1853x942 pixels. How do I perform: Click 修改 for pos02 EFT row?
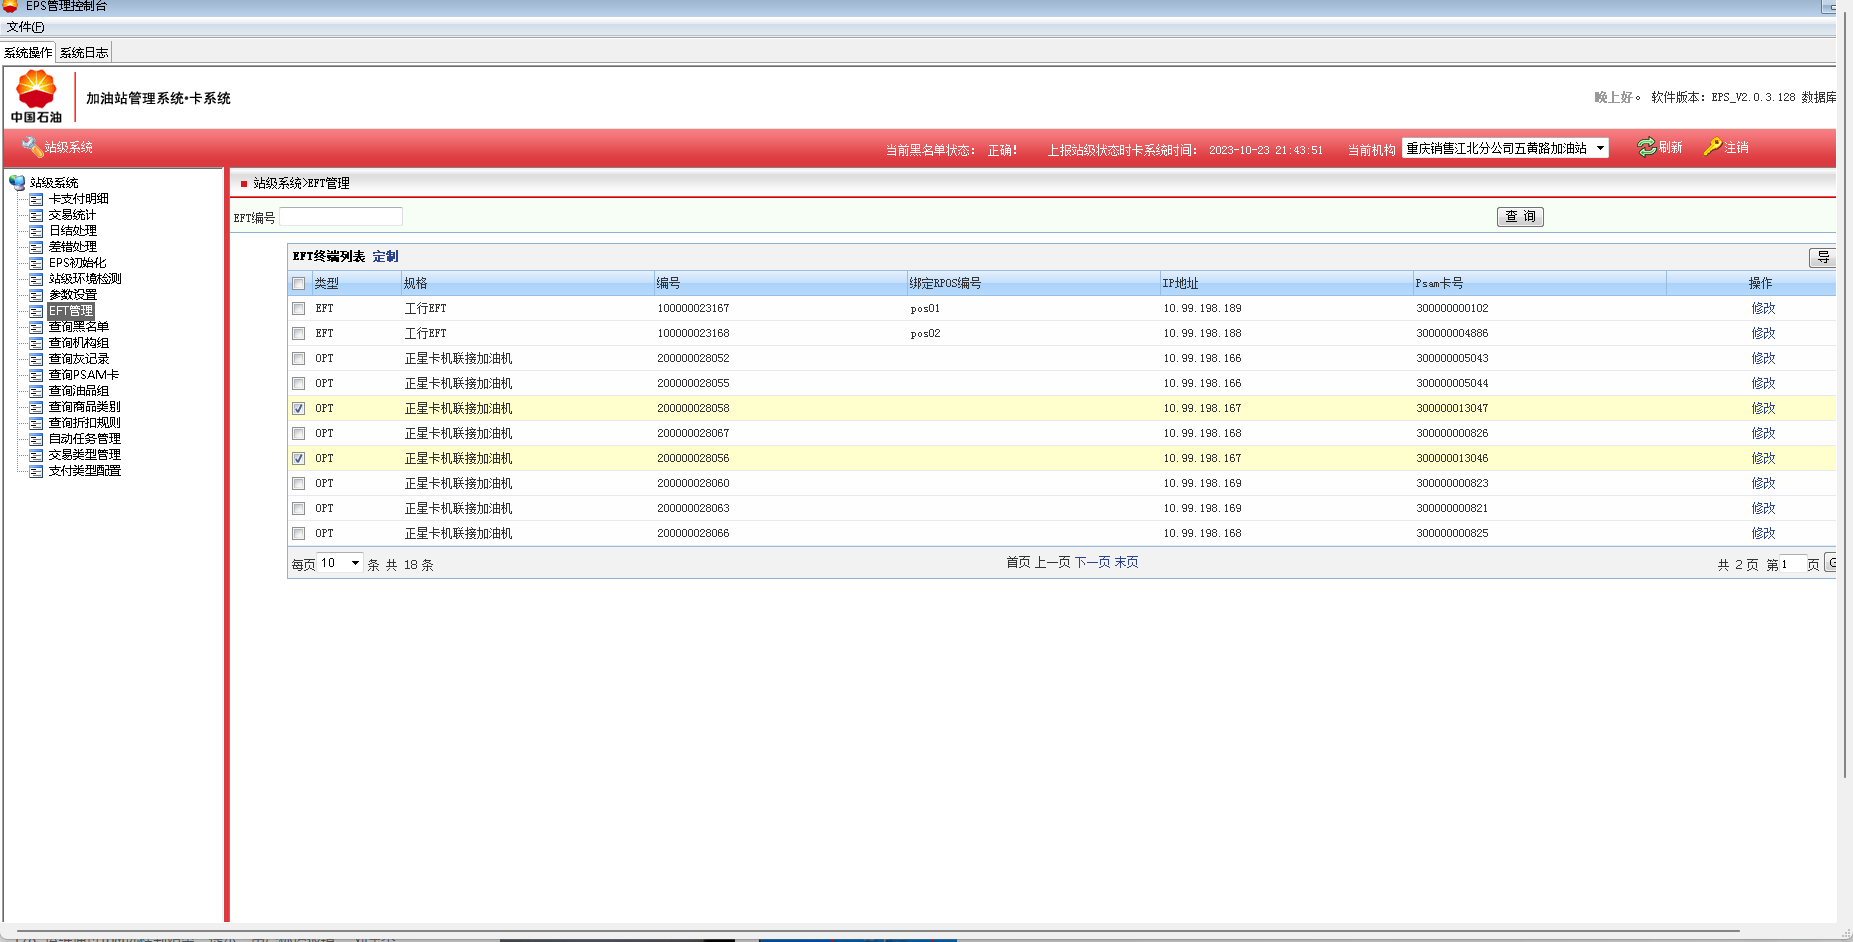click(1762, 334)
